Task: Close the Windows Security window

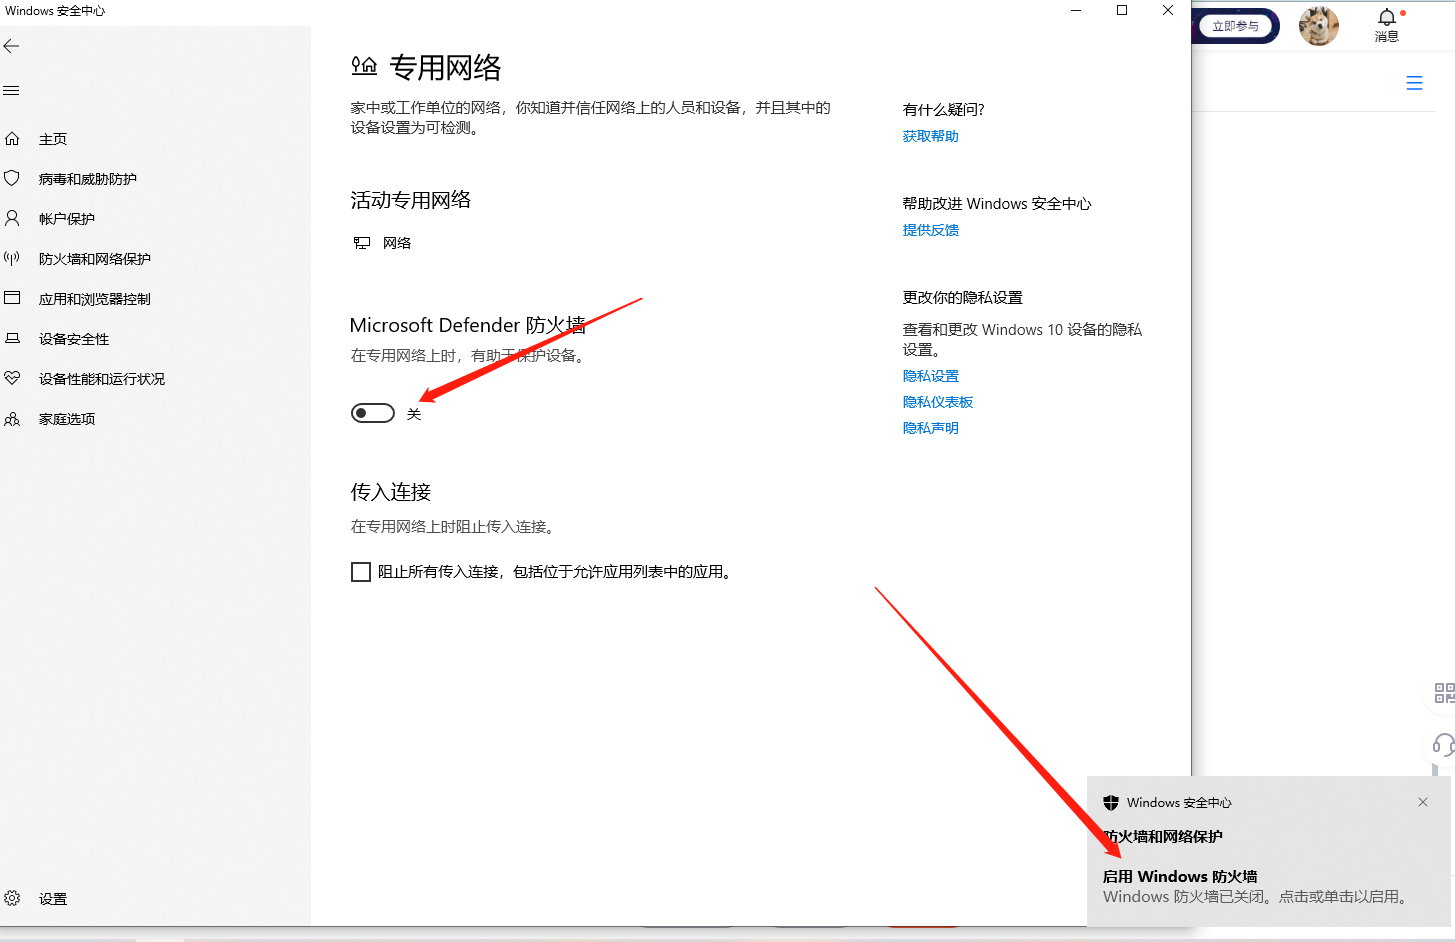Action: coord(1168,10)
